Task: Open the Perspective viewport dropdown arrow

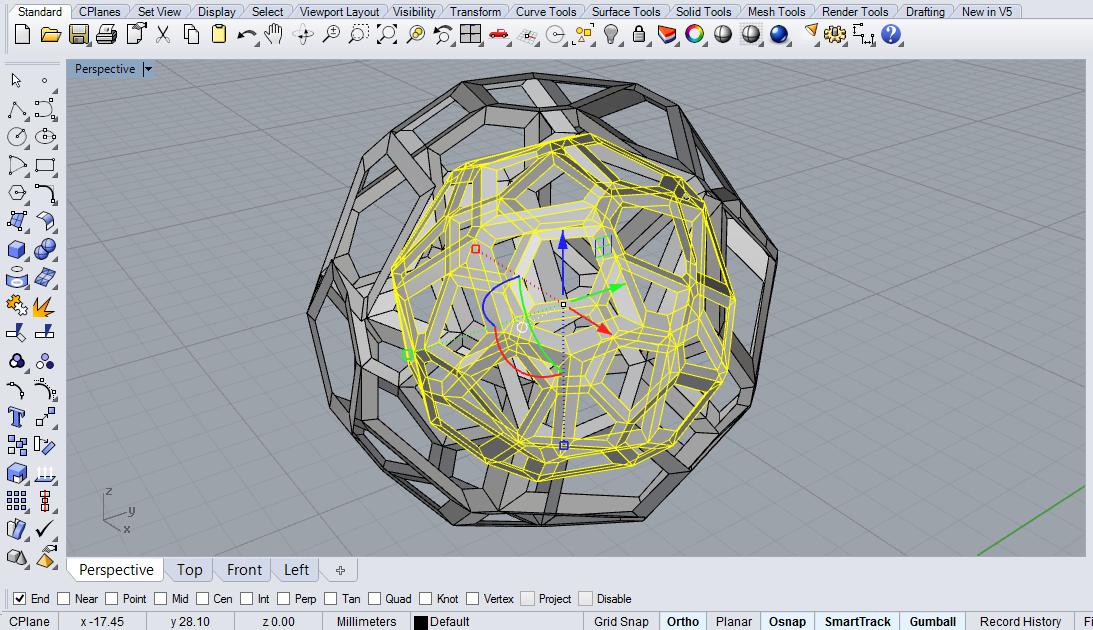Action: pyautogui.click(x=148, y=69)
